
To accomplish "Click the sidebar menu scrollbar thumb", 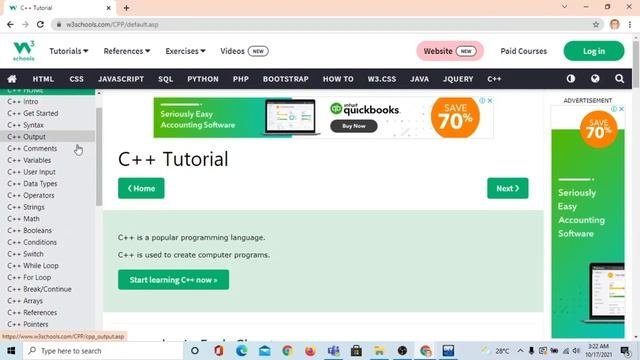I will click(99, 157).
